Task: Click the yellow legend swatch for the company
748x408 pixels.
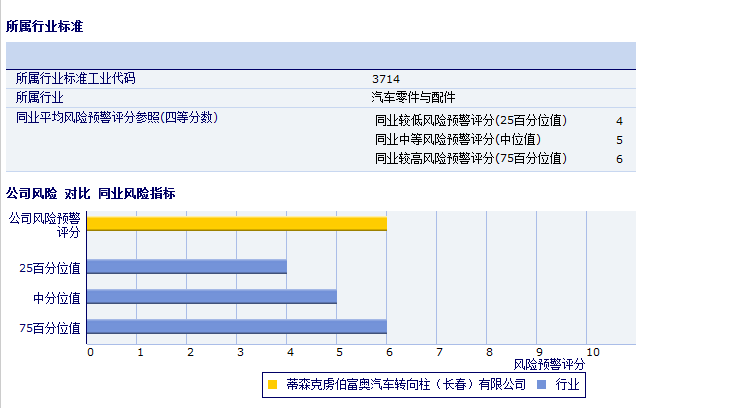Action: coord(272,383)
